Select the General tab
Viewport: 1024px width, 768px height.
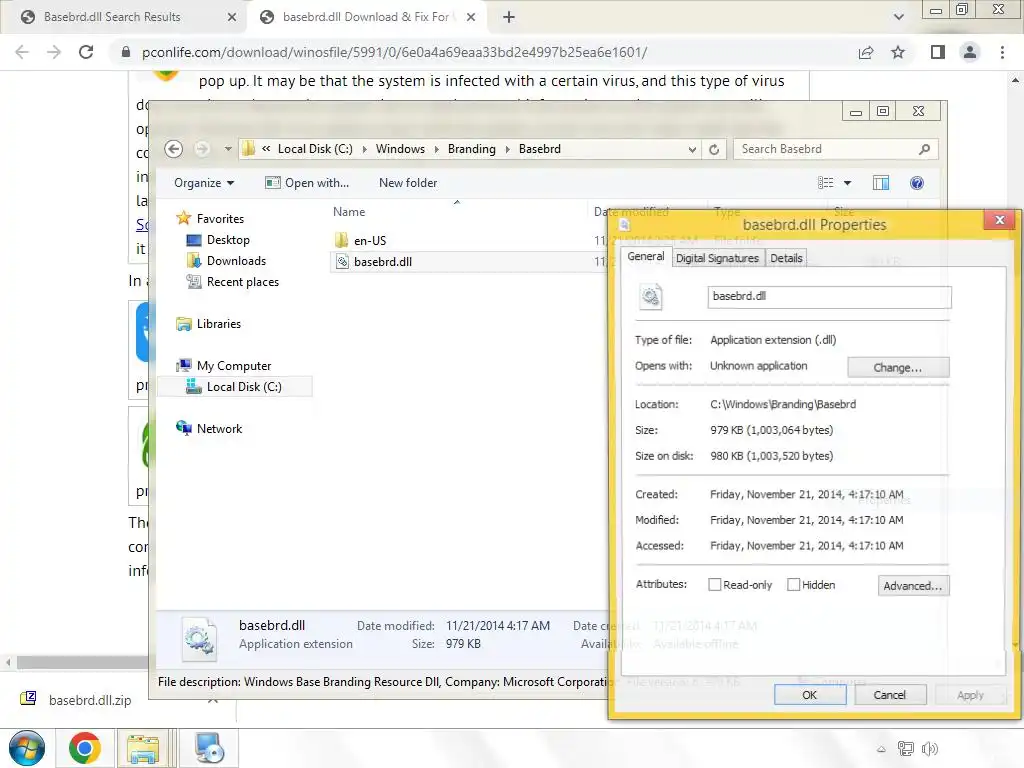coord(645,257)
